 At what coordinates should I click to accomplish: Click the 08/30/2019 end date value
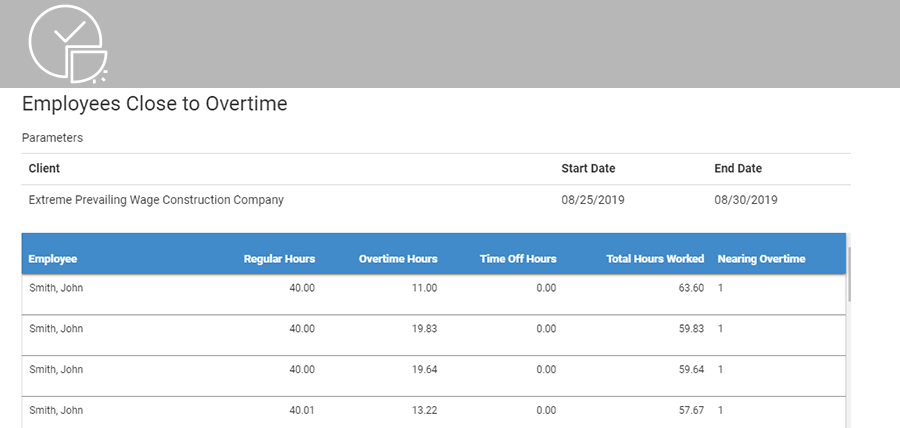click(746, 200)
